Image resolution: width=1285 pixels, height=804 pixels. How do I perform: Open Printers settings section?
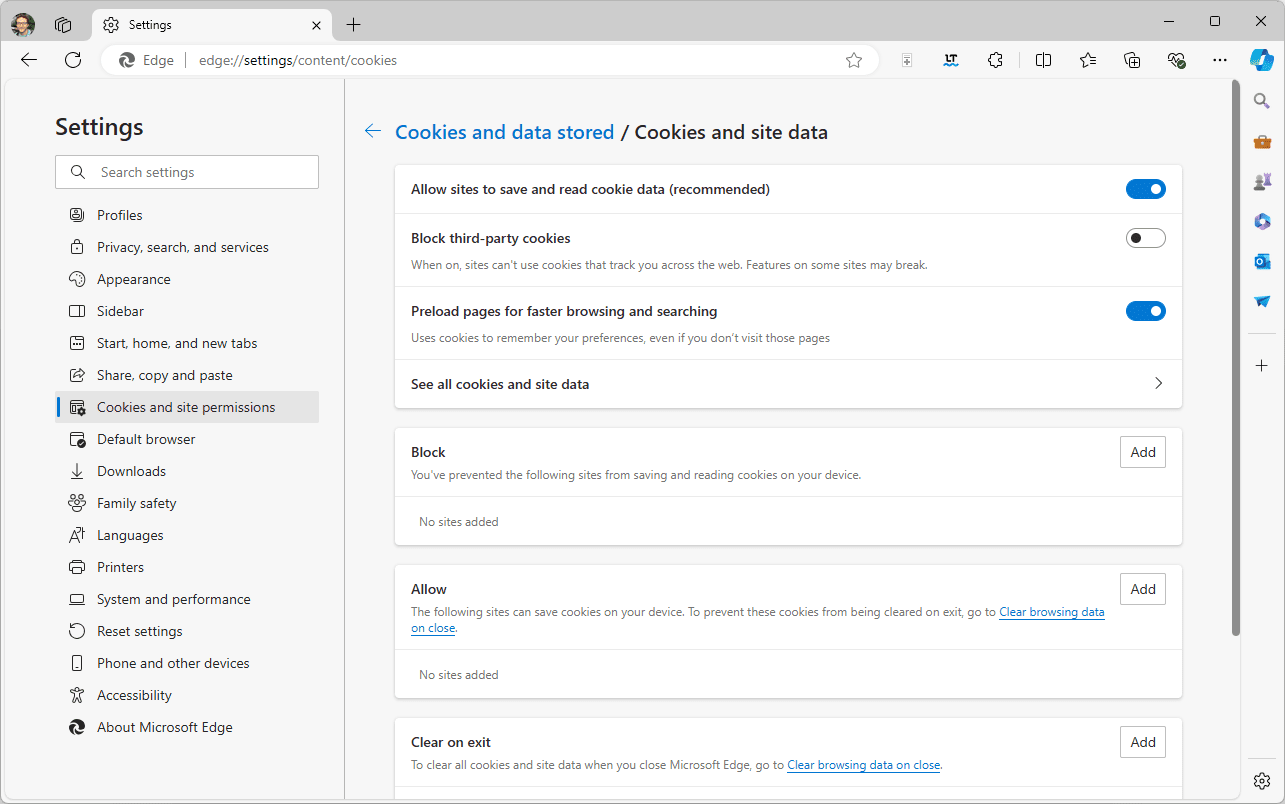pyautogui.click(x=187, y=567)
